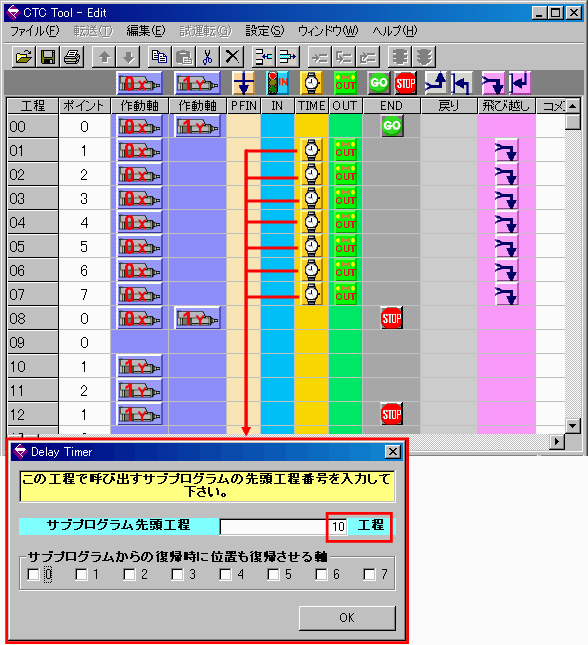Click OK in the Delay Timer dialog
588x645 pixels.
tap(347, 617)
